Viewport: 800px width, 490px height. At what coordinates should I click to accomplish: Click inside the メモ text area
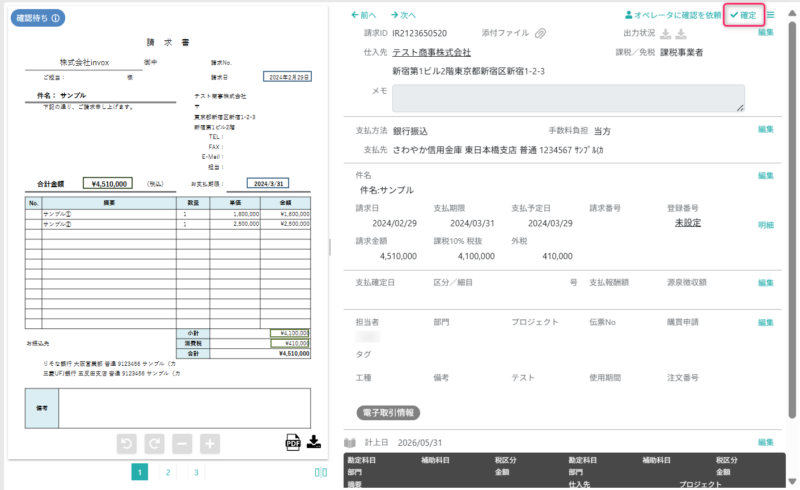click(568, 98)
